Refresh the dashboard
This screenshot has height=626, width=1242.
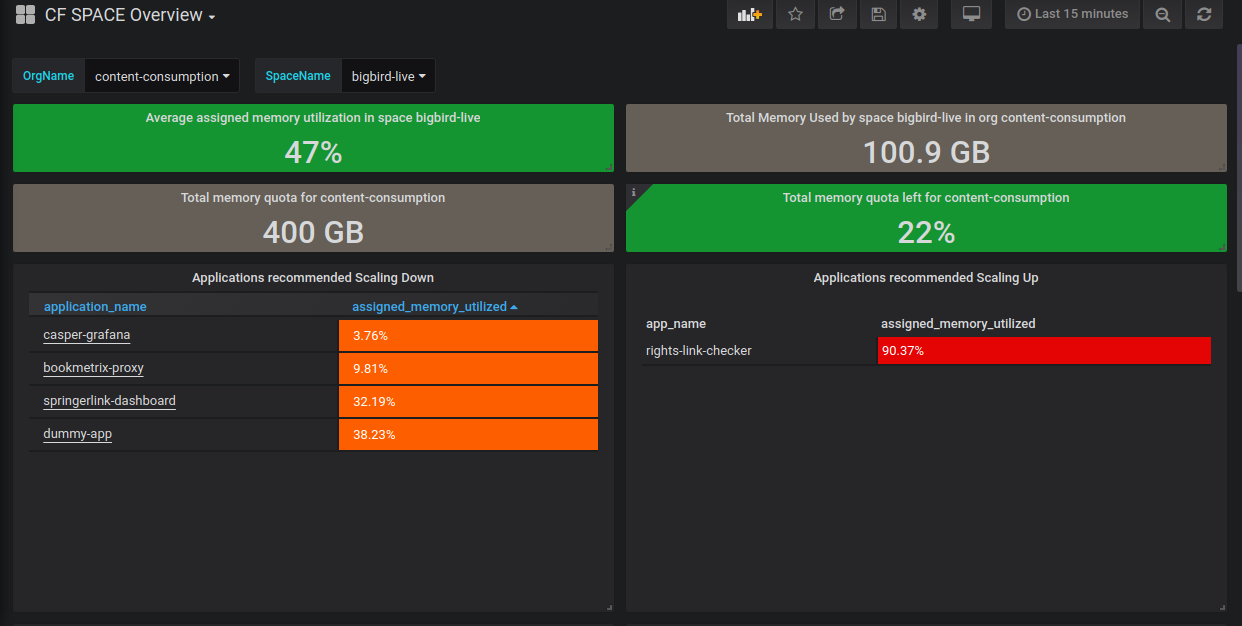click(x=1203, y=14)
